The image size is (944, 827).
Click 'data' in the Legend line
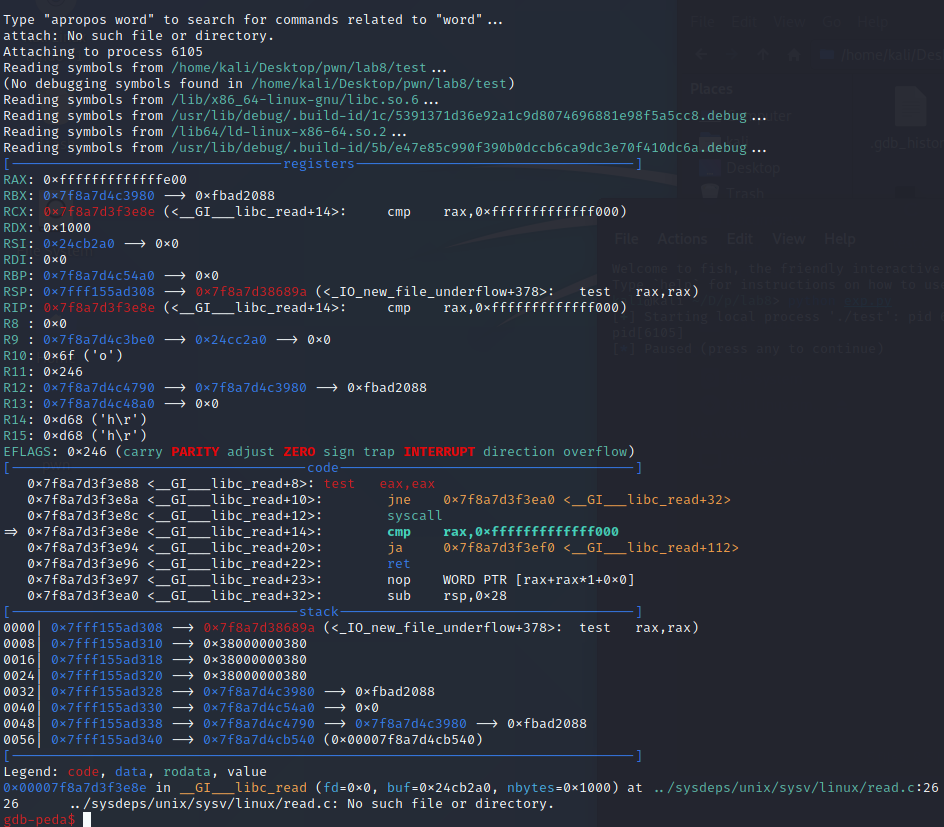pyautogui.click(x=131, y=772)
